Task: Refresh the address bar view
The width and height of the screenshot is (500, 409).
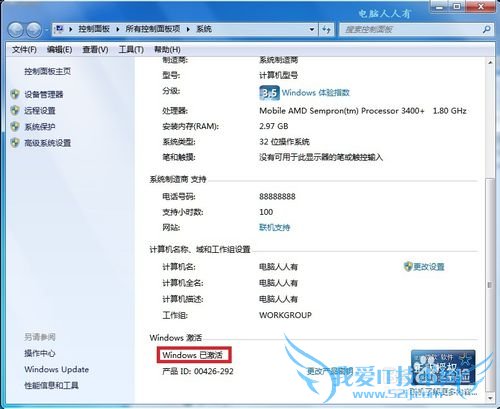Action: coord(327,30)
